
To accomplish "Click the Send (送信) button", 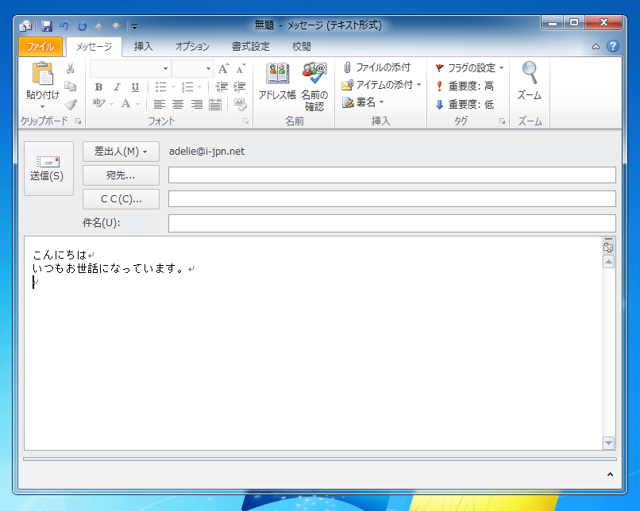I will 49,169.
